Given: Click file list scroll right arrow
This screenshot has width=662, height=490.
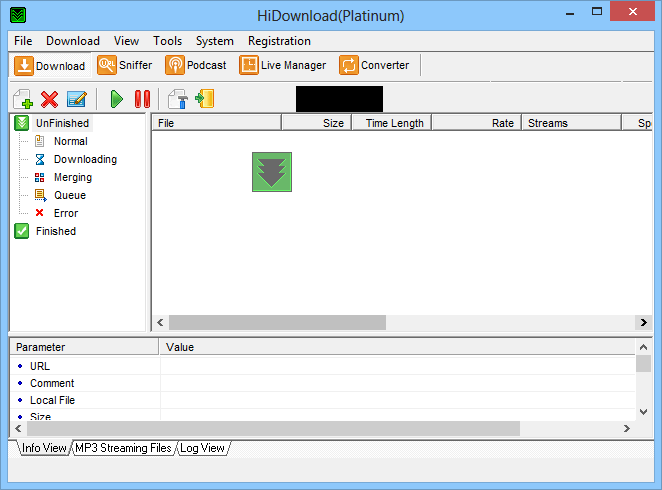Looking at the screenshot, I should [643, 322].
